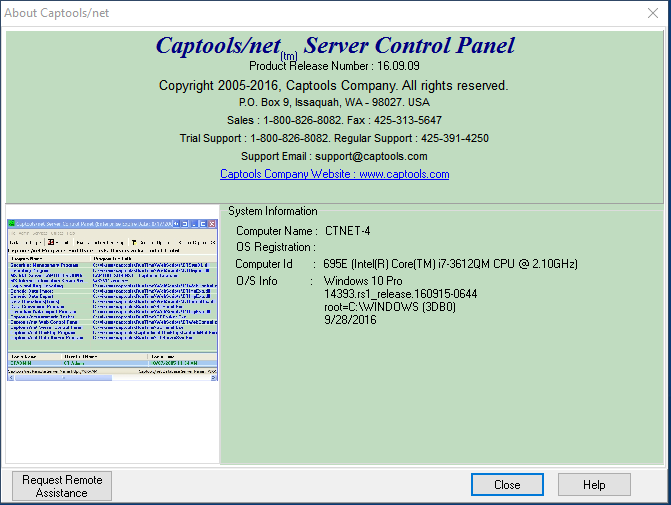Click the Close button

click(507, 485)
